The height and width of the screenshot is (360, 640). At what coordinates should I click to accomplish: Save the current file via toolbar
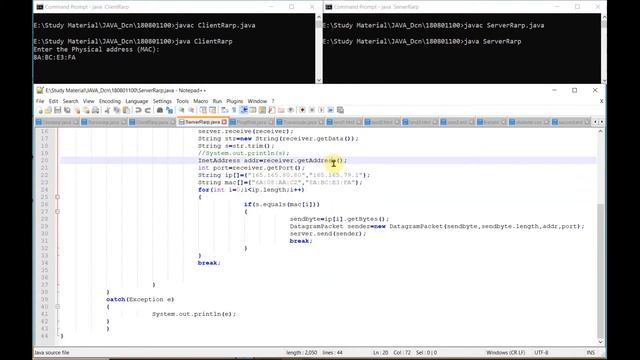pos(58,110)
